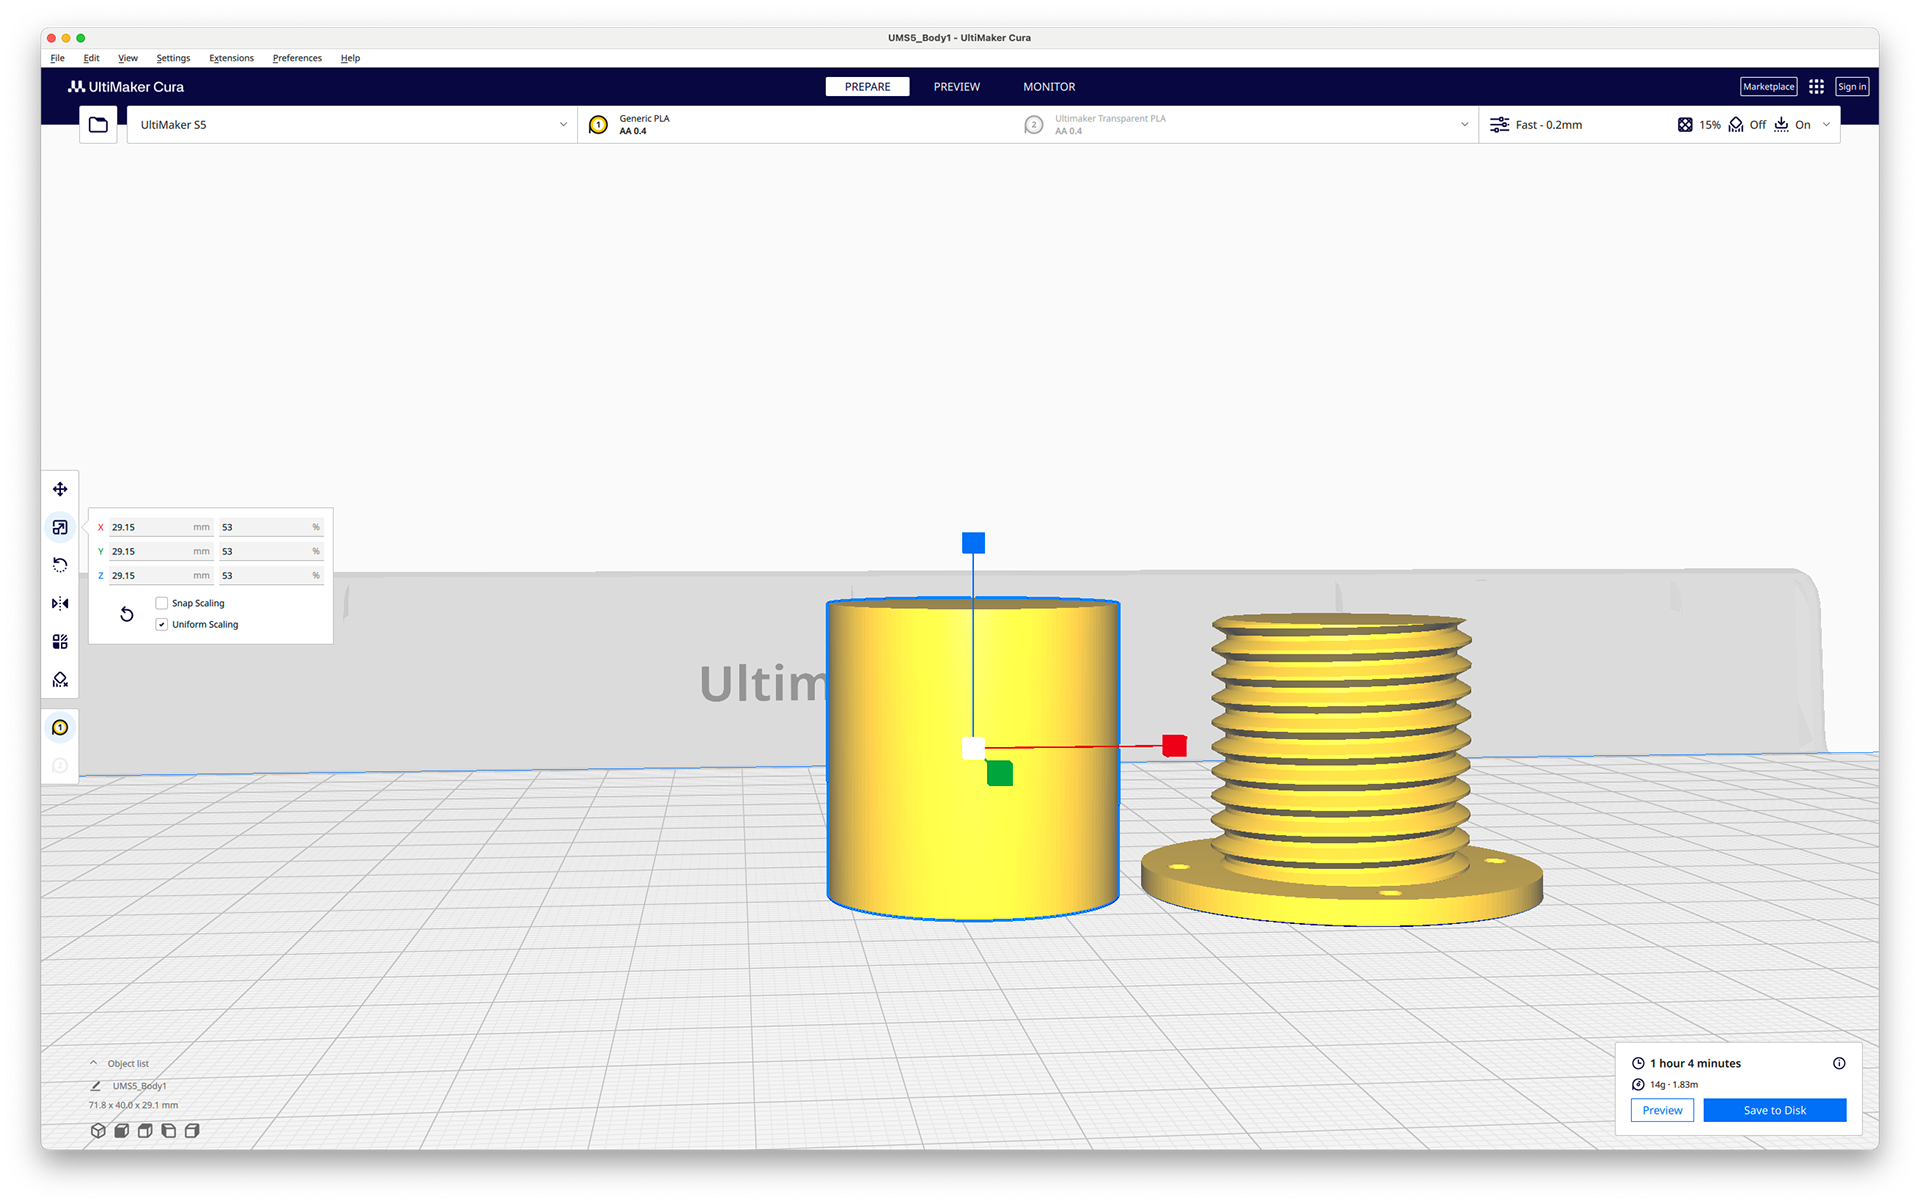Image resolution: width=1920 pixels, height=1204 pixels.
Task: Switch to front view icon
Action: (121, 1130)
